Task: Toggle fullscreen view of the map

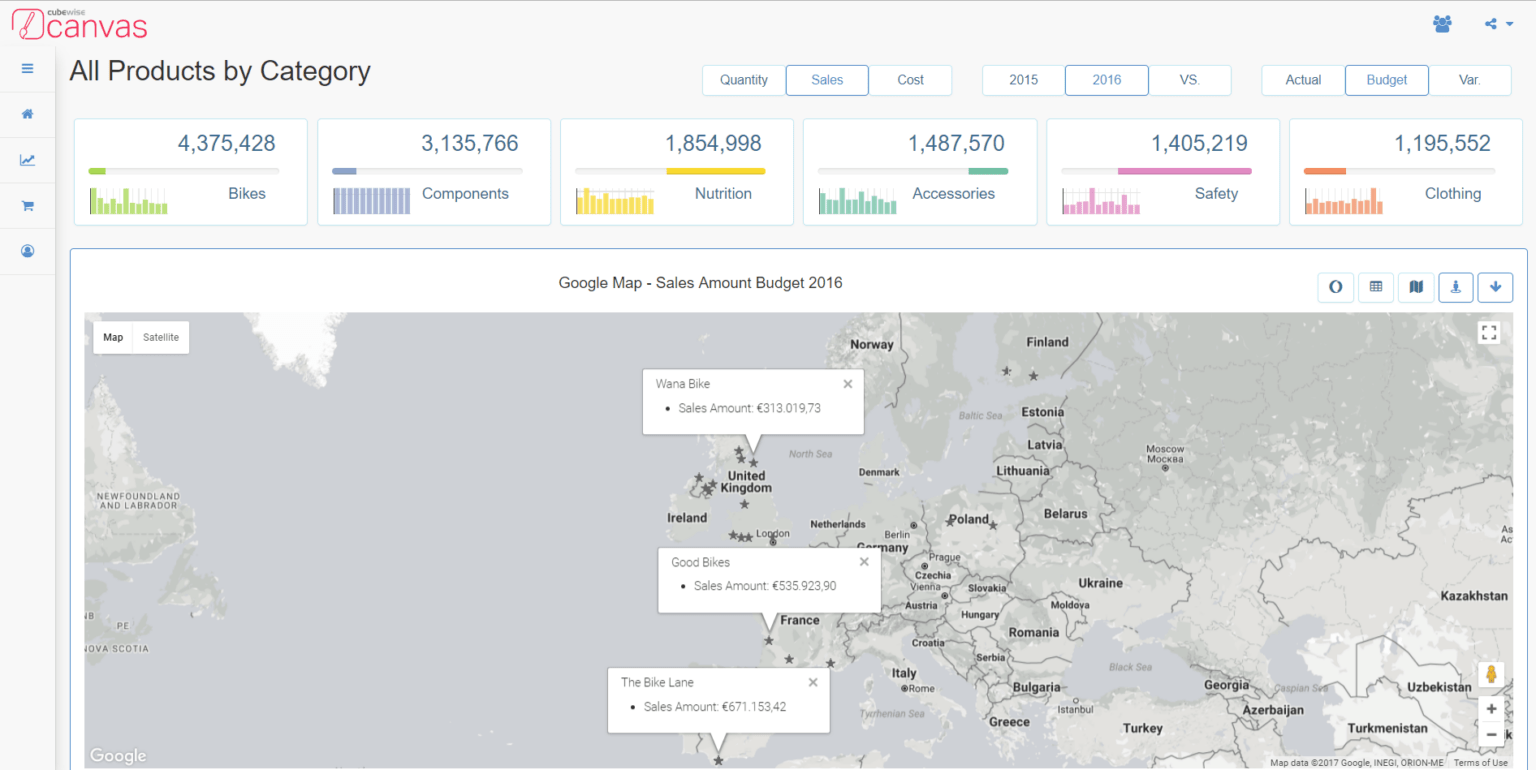Action: coord(1489,333)
